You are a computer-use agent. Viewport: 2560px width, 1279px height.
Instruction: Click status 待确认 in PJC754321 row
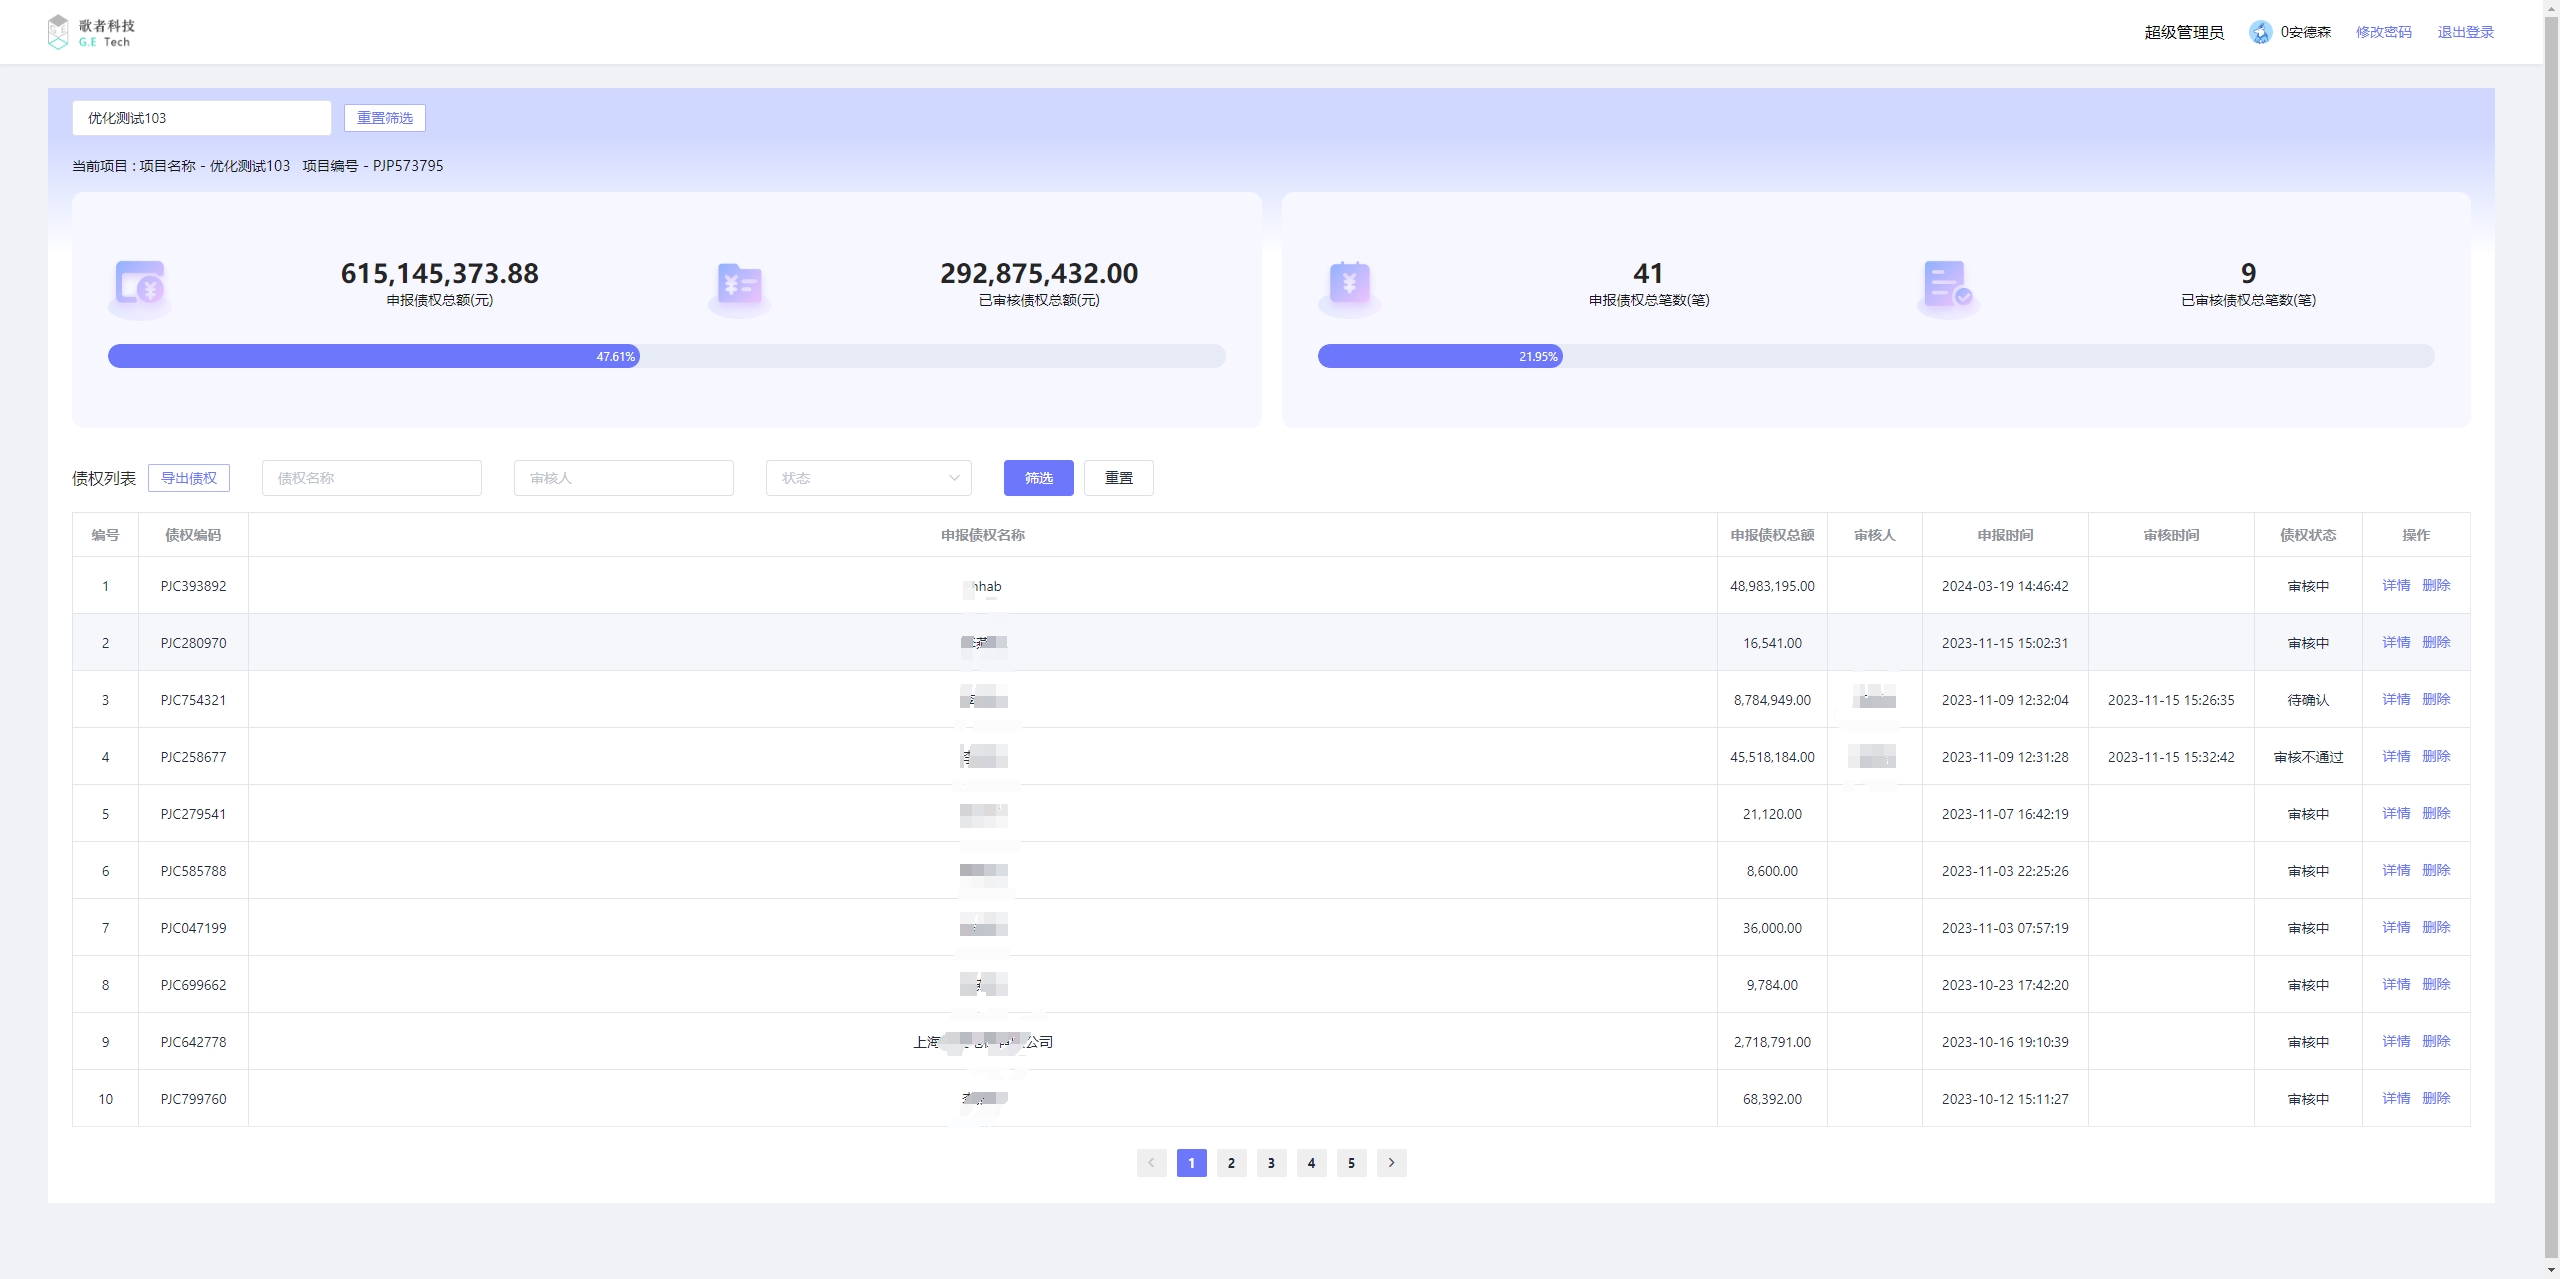[2308, 700]
